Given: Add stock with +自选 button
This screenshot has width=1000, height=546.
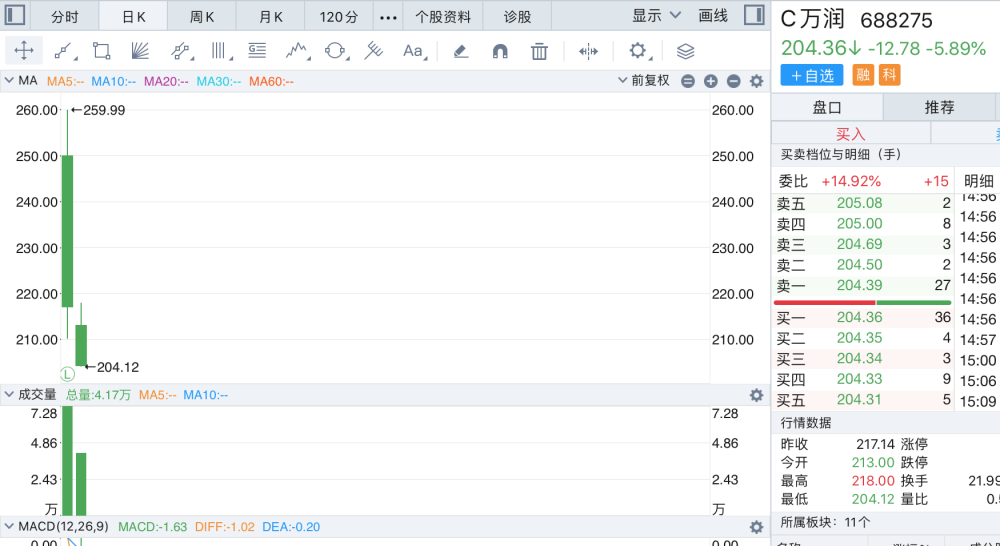Looking at the screenshot, I should point(812,75).
